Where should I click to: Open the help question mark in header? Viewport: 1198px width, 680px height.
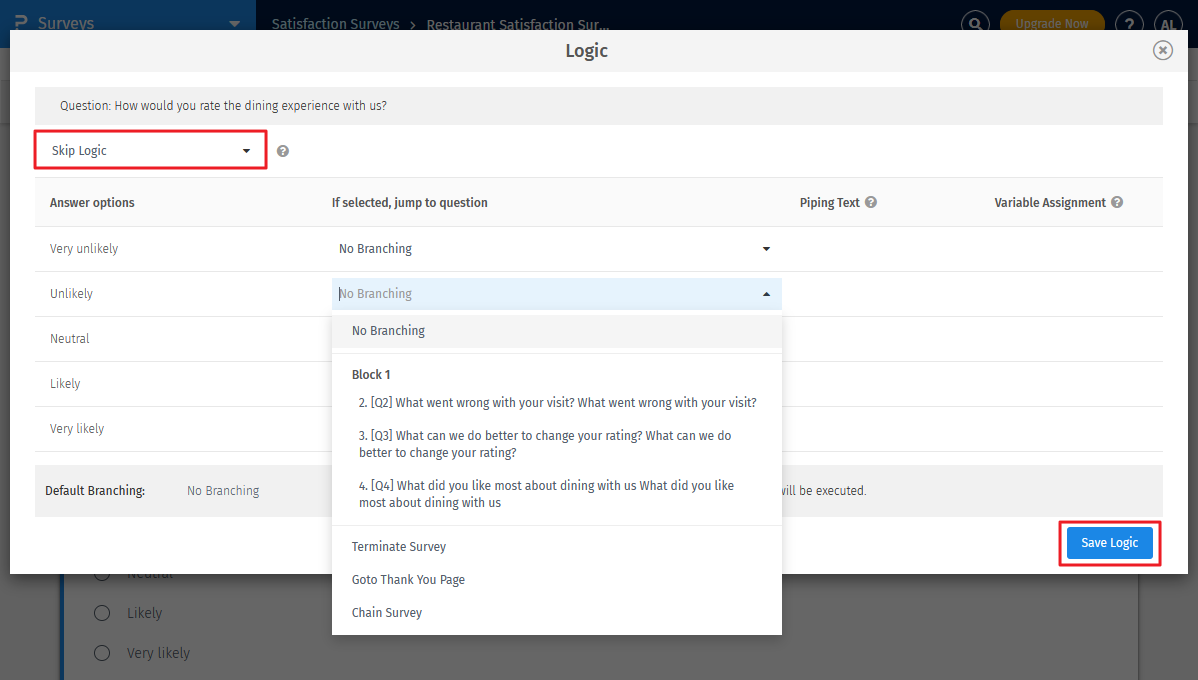[x=1128, y=23]
